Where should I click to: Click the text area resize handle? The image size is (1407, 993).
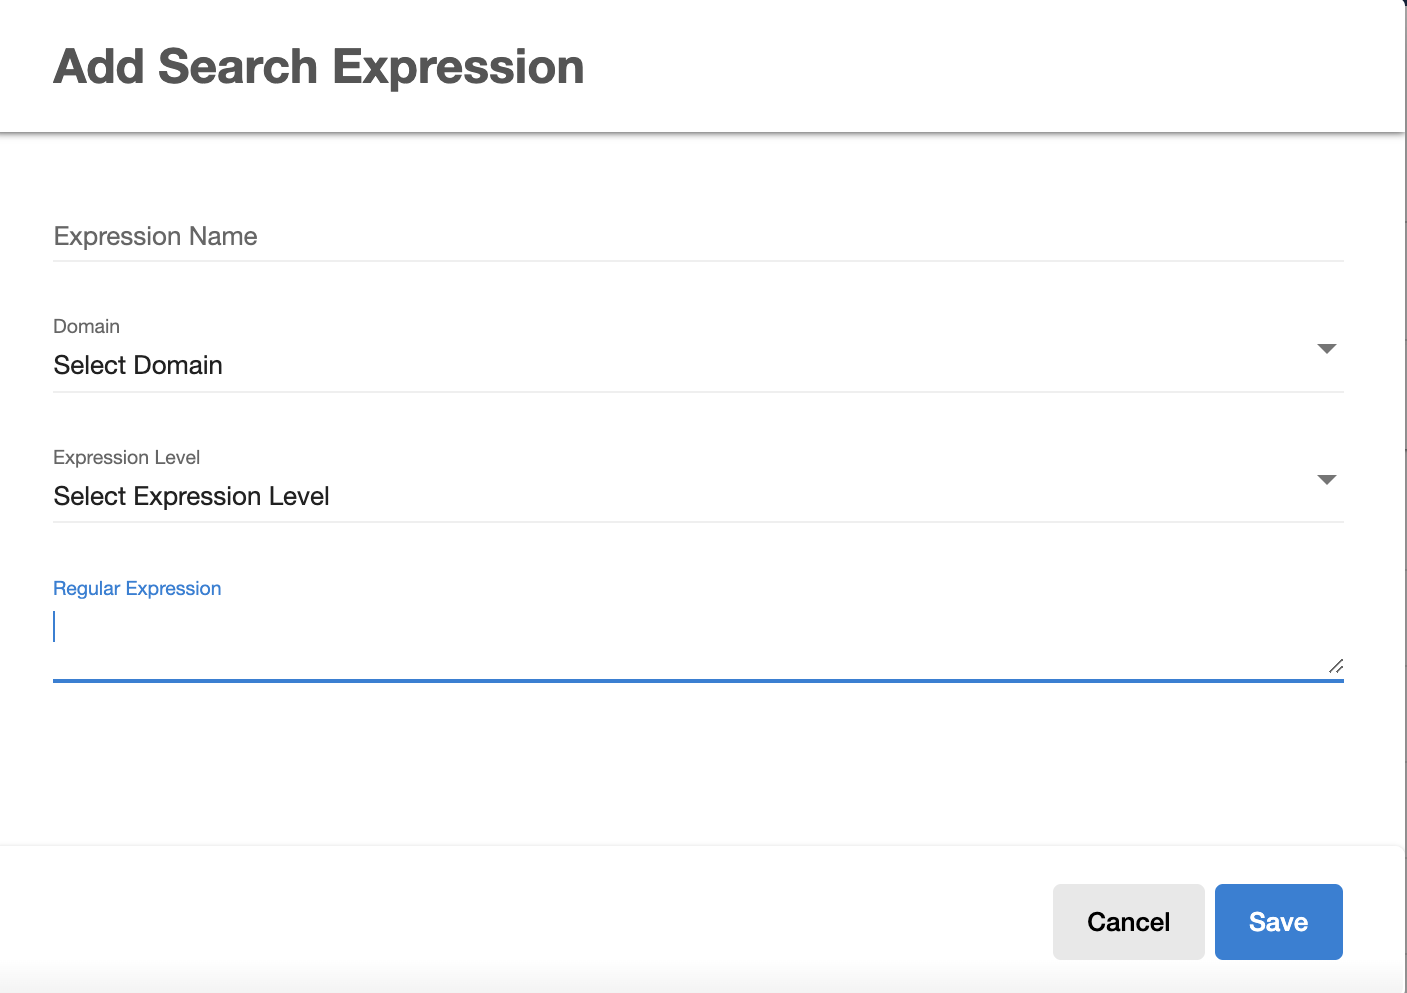point(1336,666)
